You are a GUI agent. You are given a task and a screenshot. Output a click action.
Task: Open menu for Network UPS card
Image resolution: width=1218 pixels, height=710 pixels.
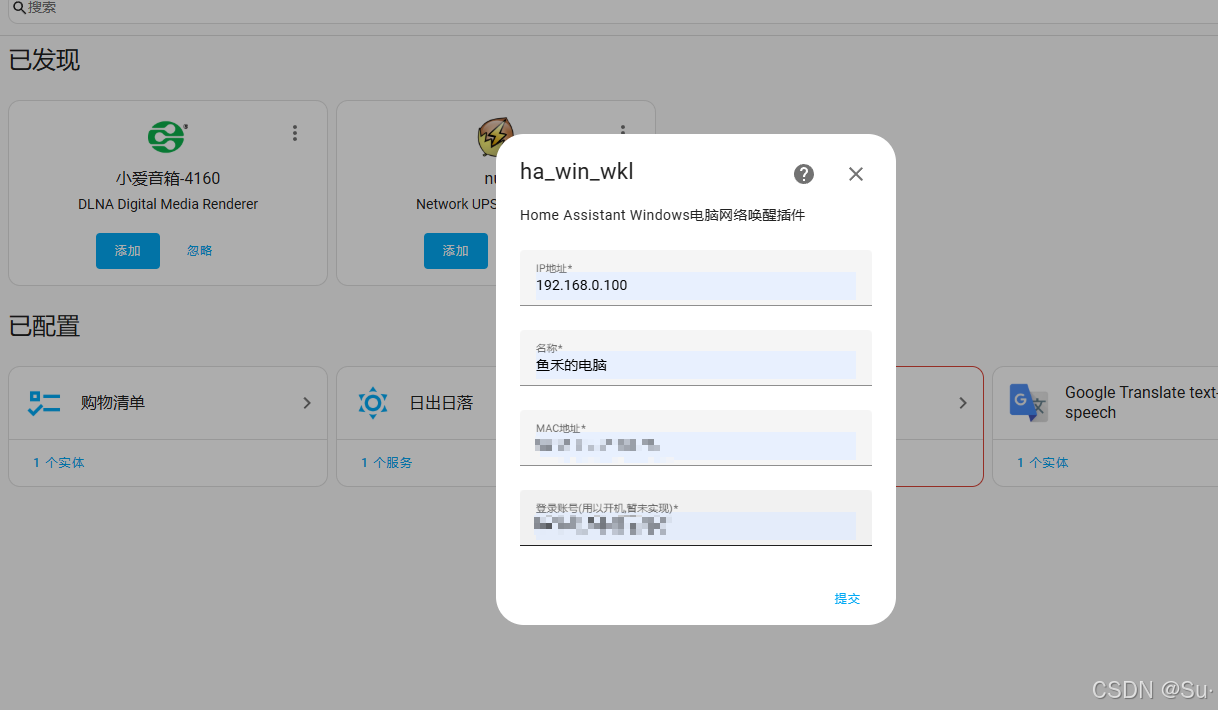tap(623, 131)
